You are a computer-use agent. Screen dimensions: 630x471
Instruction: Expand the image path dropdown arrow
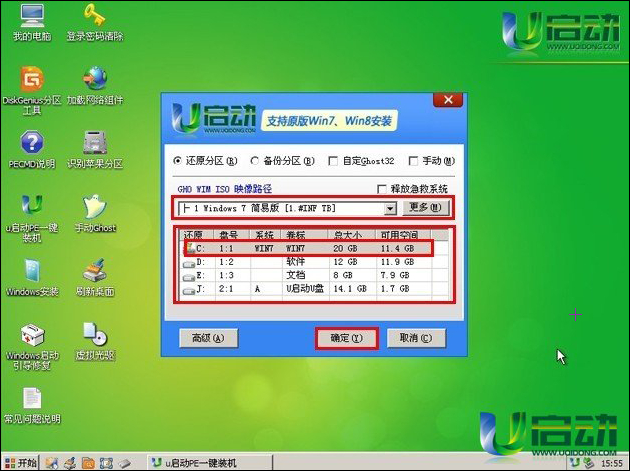click(391, 208)
